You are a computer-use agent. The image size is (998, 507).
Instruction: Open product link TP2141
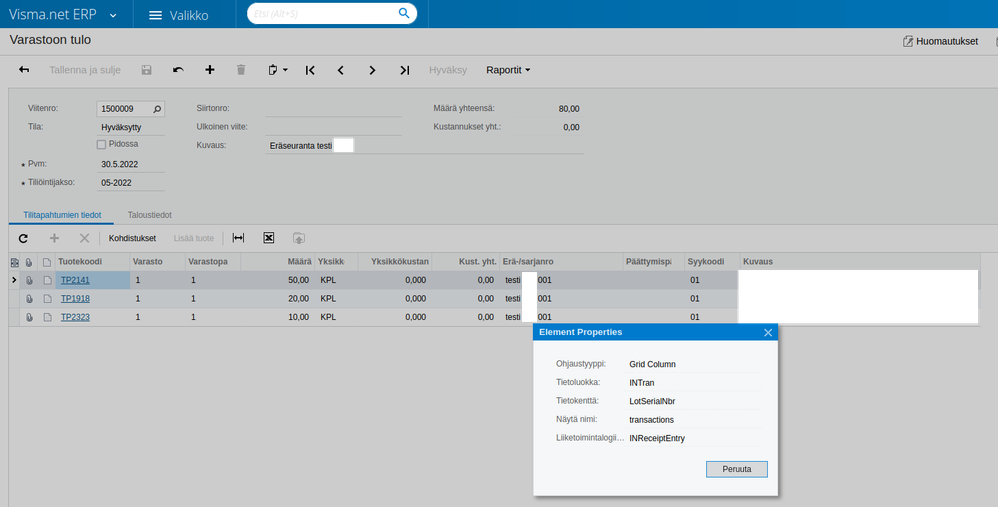click(x=75, y=280)
